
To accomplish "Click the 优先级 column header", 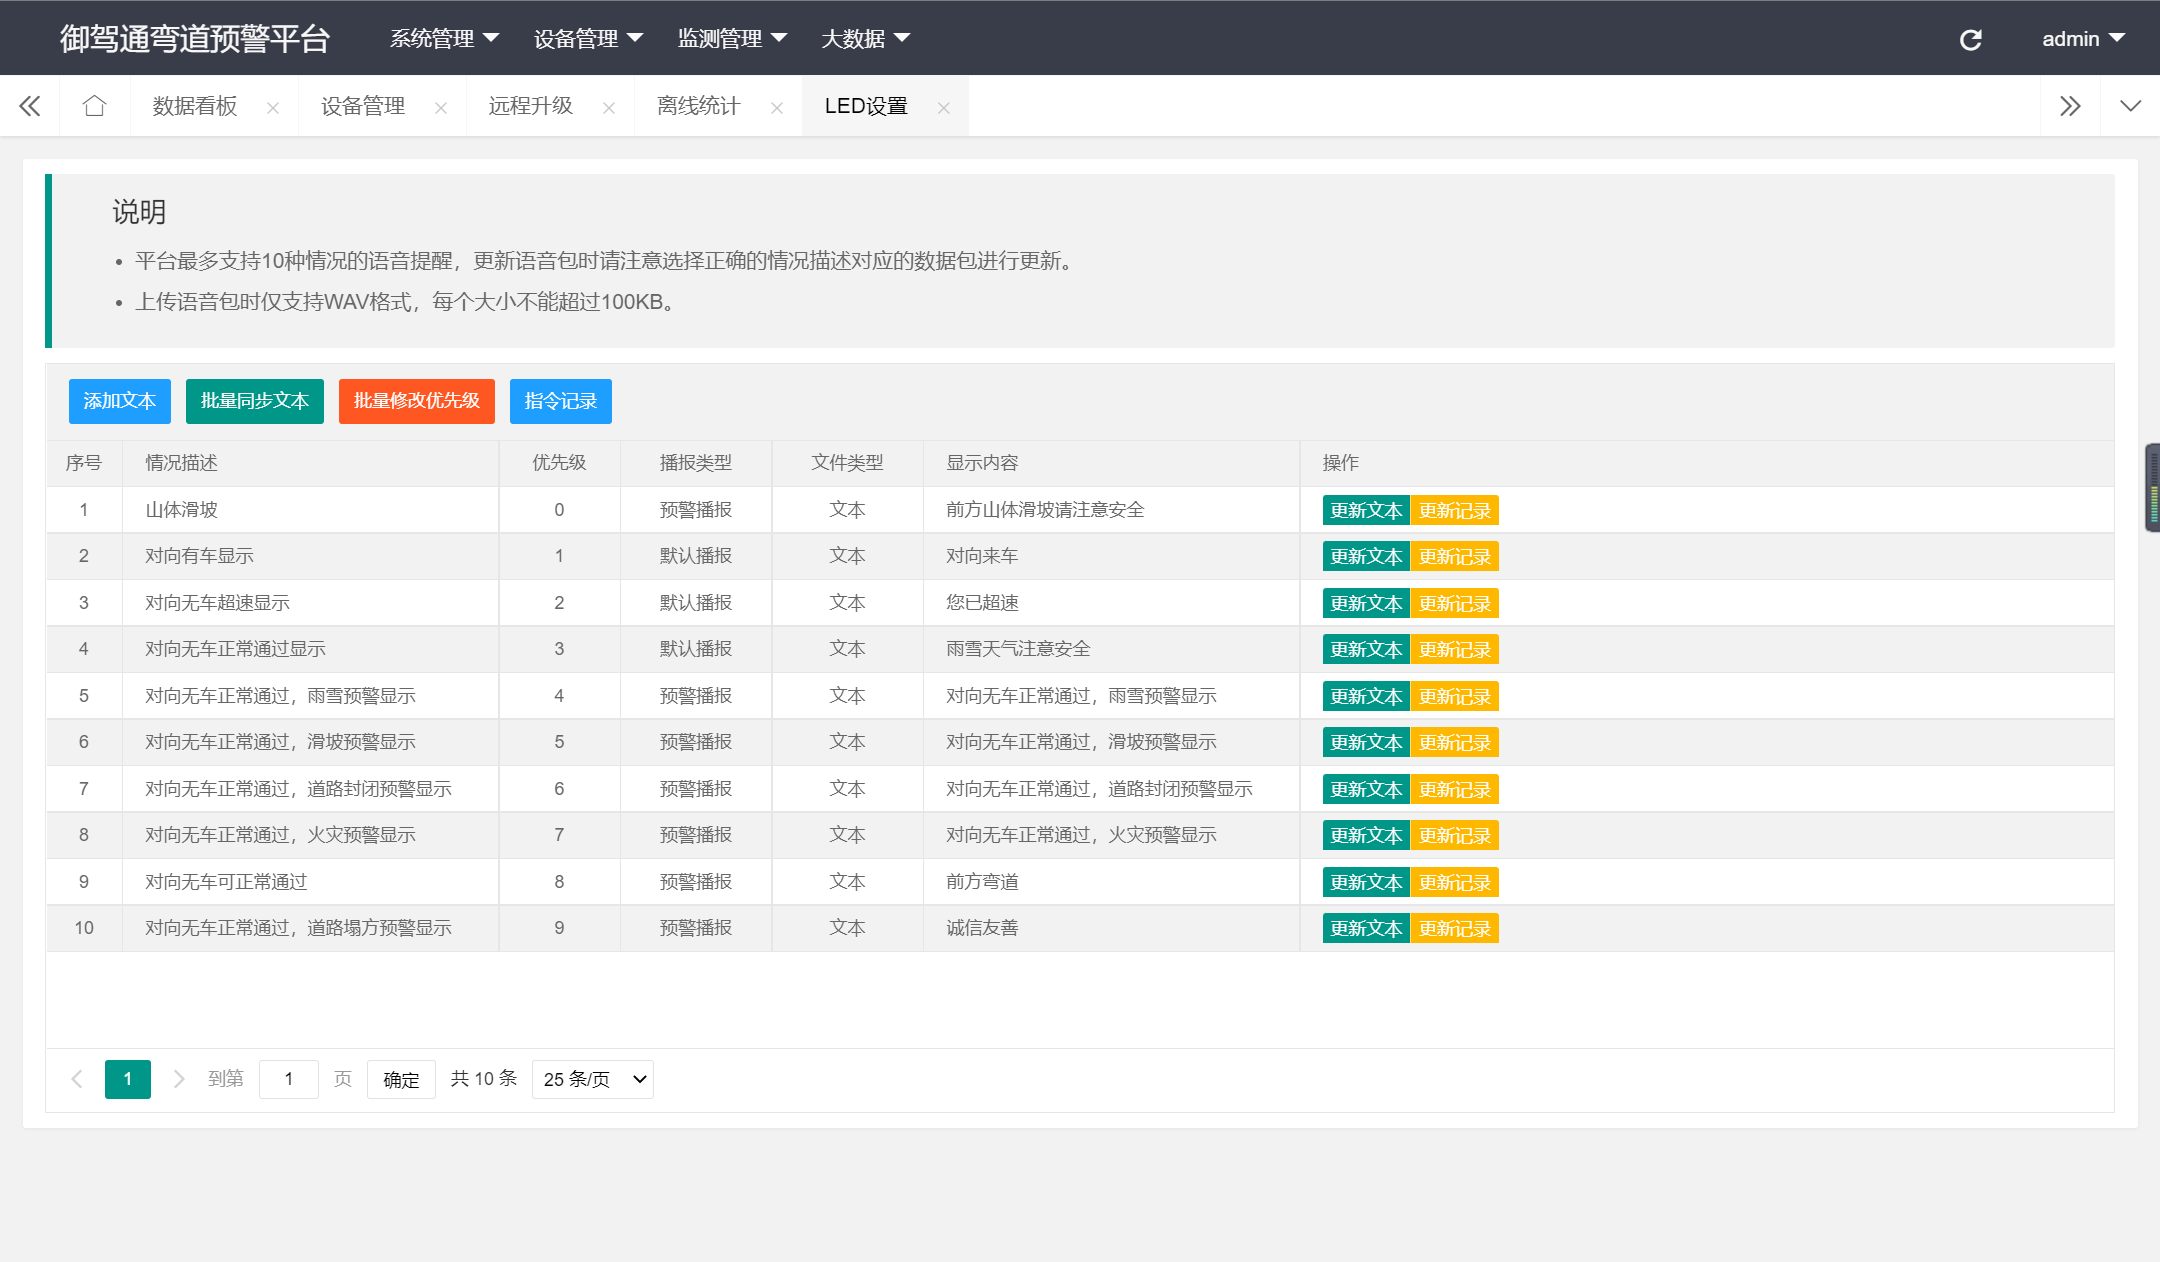I will pyautogui.click(x=559, y=463).
